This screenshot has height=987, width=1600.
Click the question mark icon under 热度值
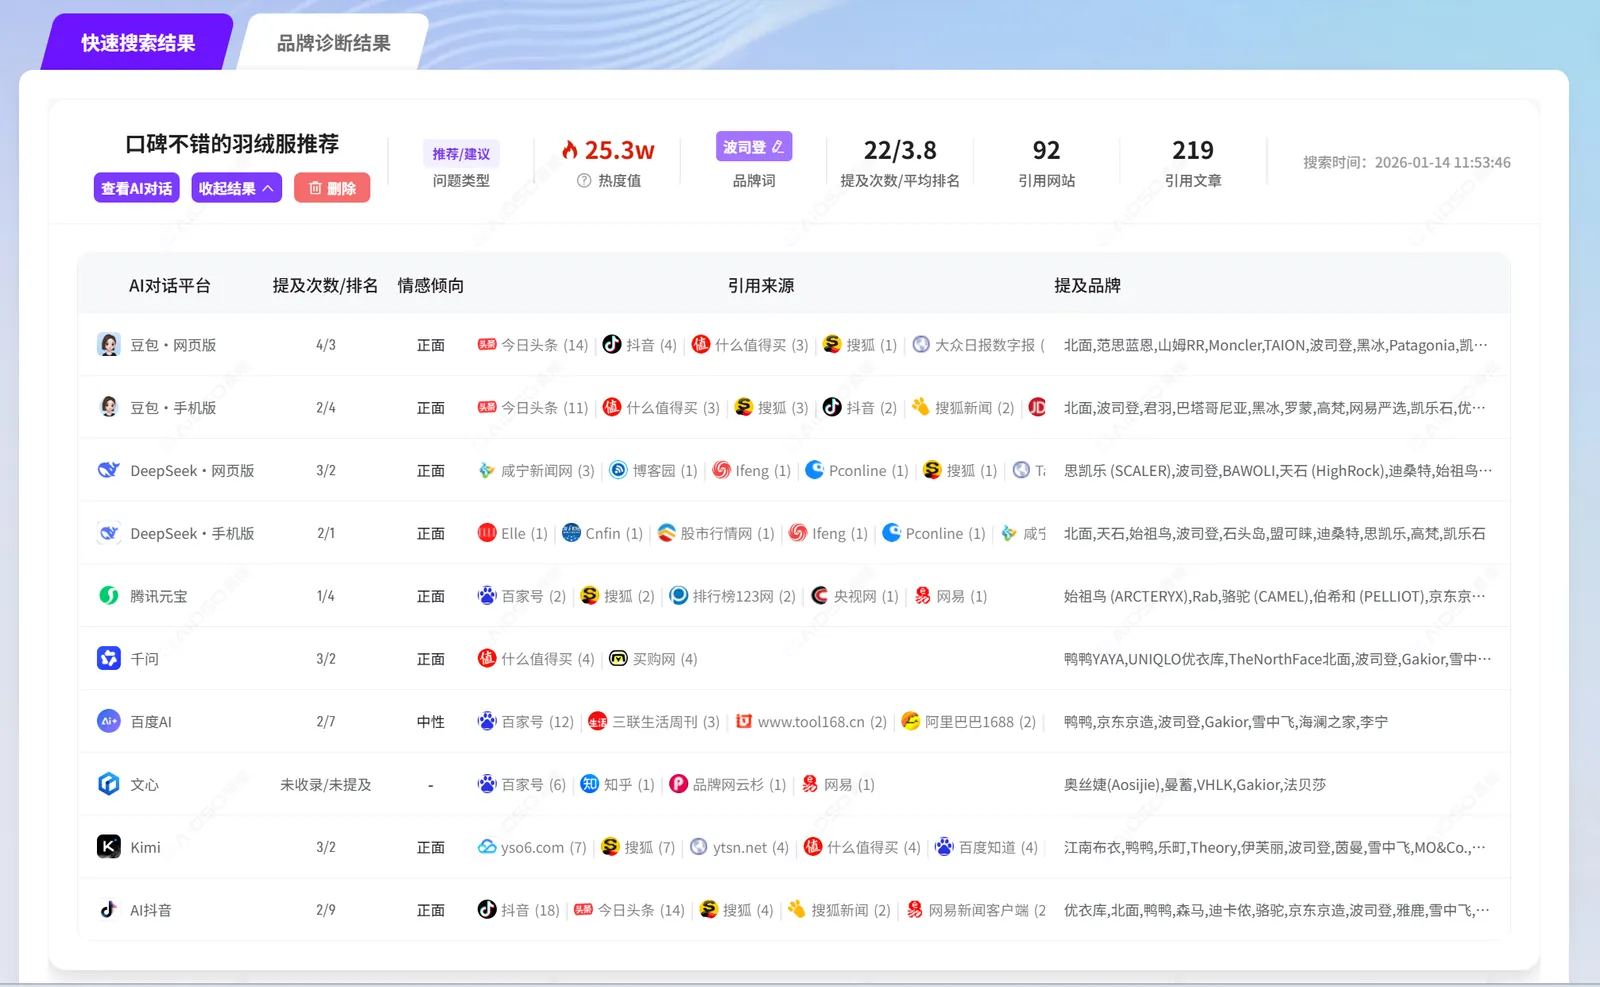click(583, 181)
